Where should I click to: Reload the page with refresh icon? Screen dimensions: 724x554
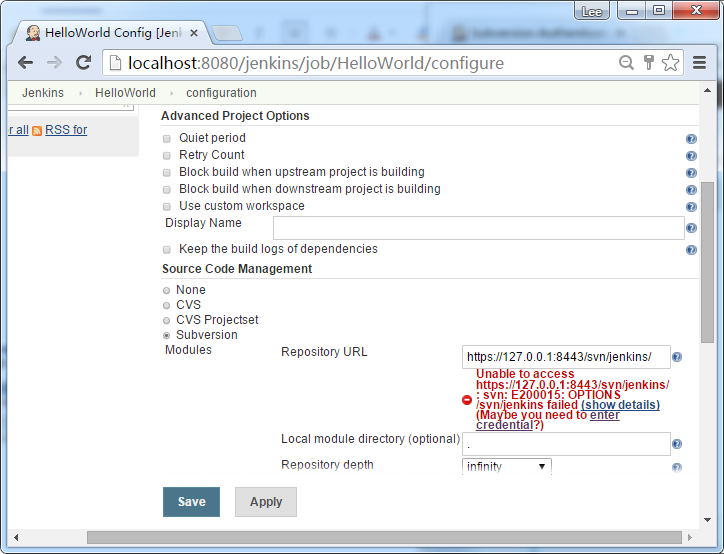click(84, 63)
